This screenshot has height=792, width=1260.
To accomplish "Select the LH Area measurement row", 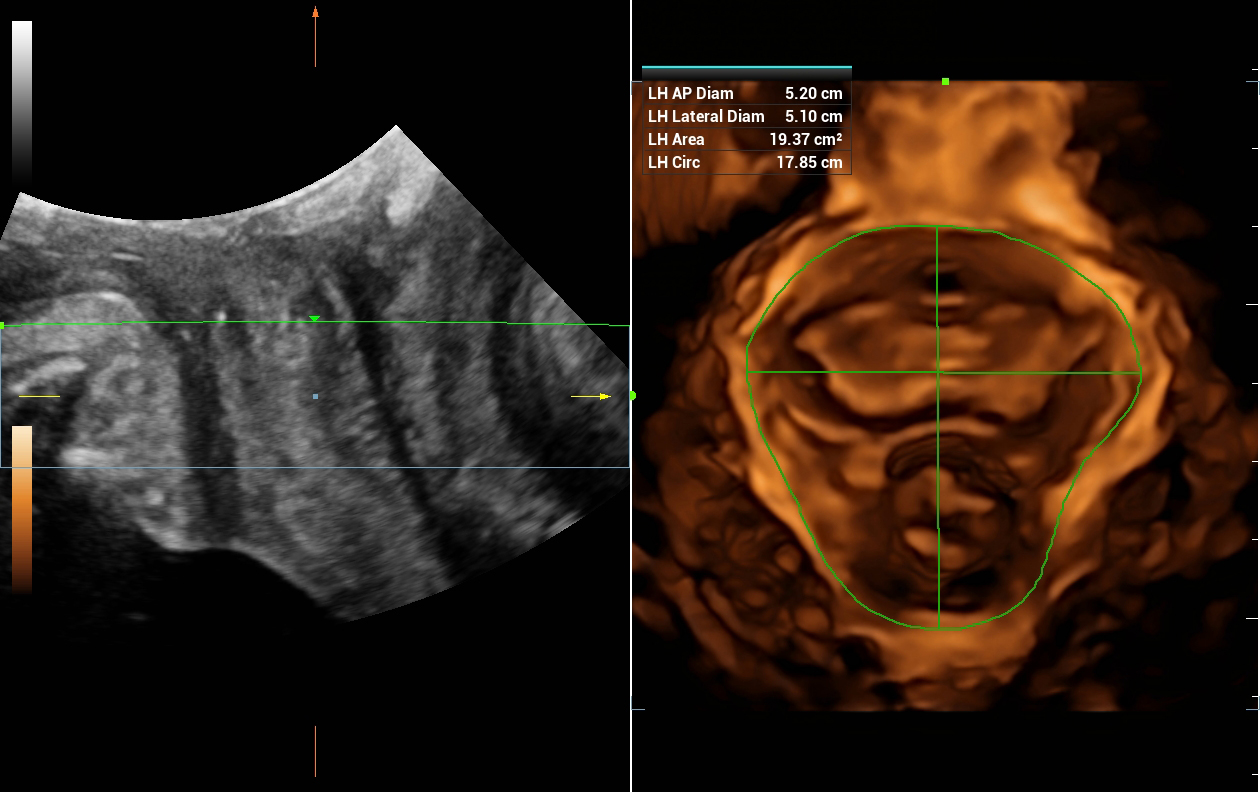I will [x=746, y=139].
